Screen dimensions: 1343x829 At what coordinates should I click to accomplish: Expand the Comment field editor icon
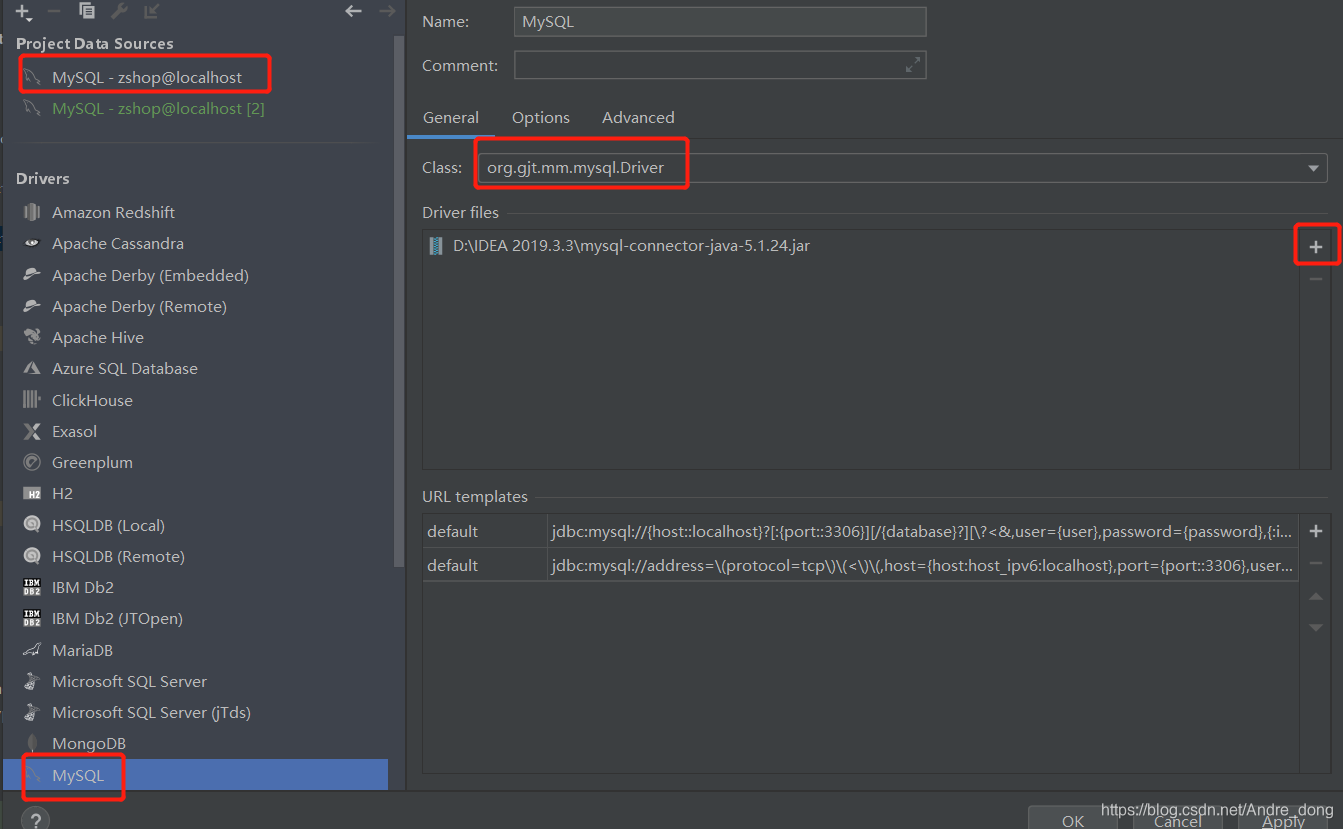(x=913, y=65)
